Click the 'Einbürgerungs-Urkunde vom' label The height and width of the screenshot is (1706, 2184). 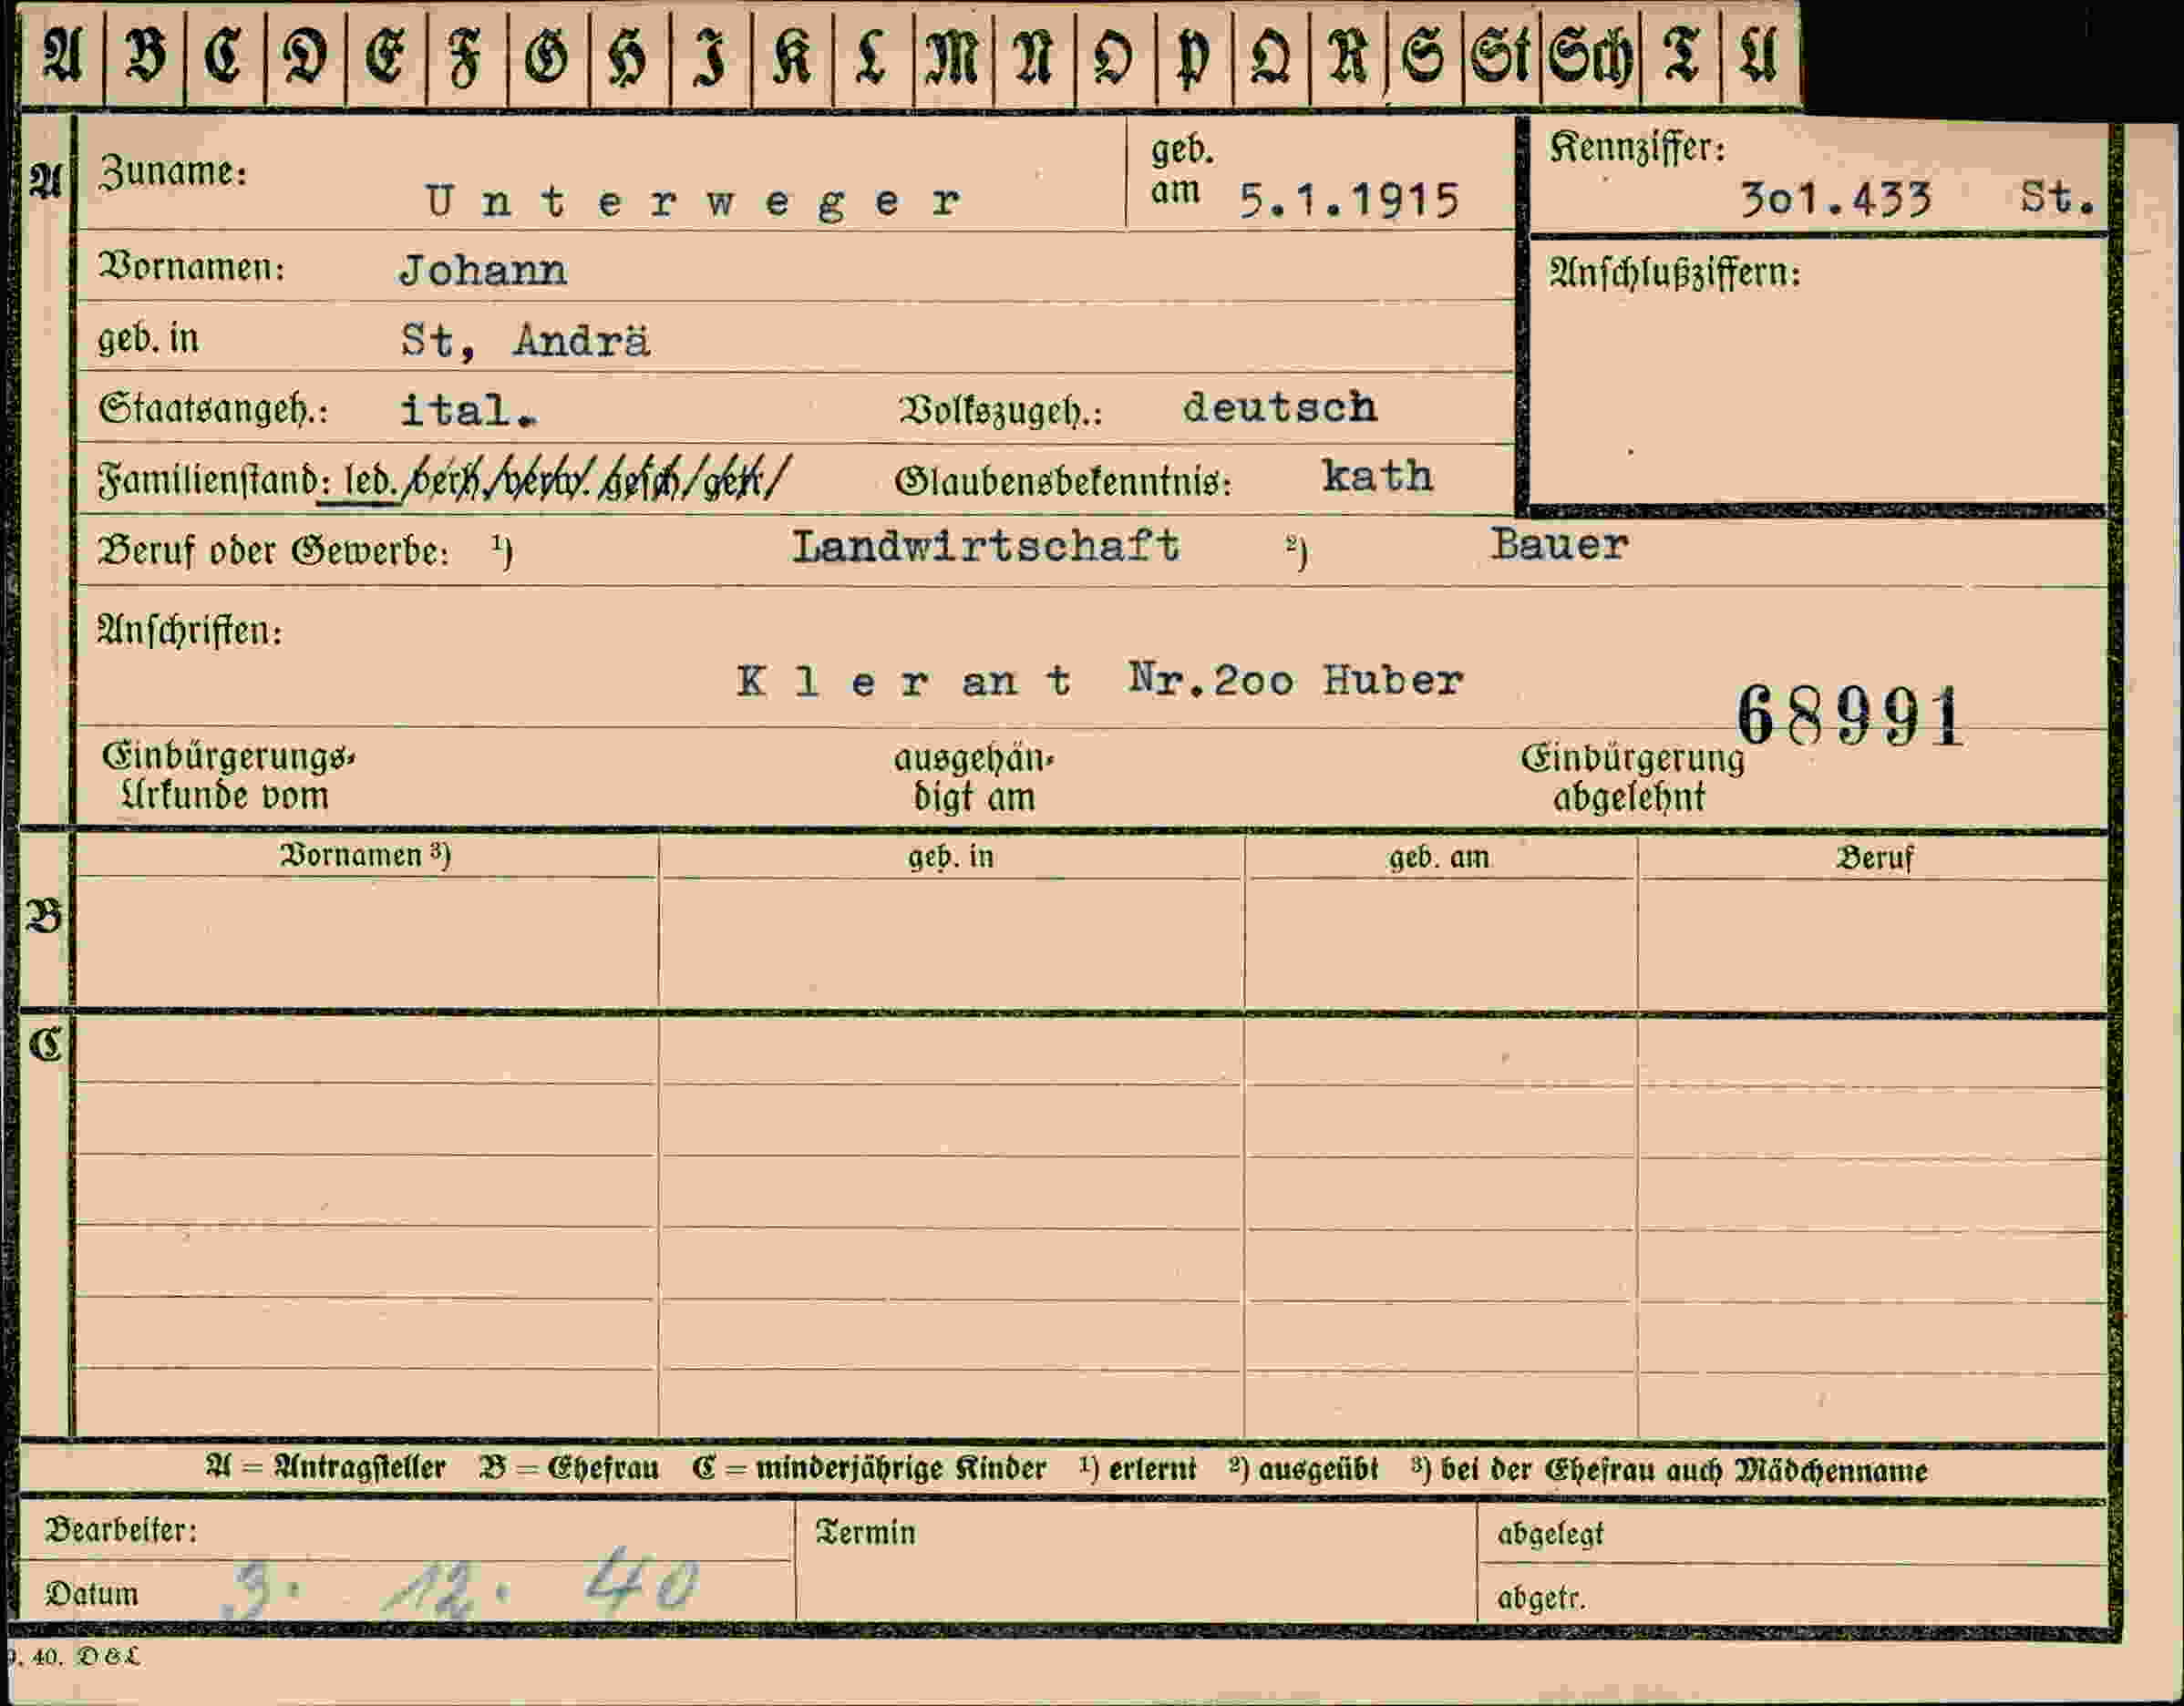click(x=228, y=777)
